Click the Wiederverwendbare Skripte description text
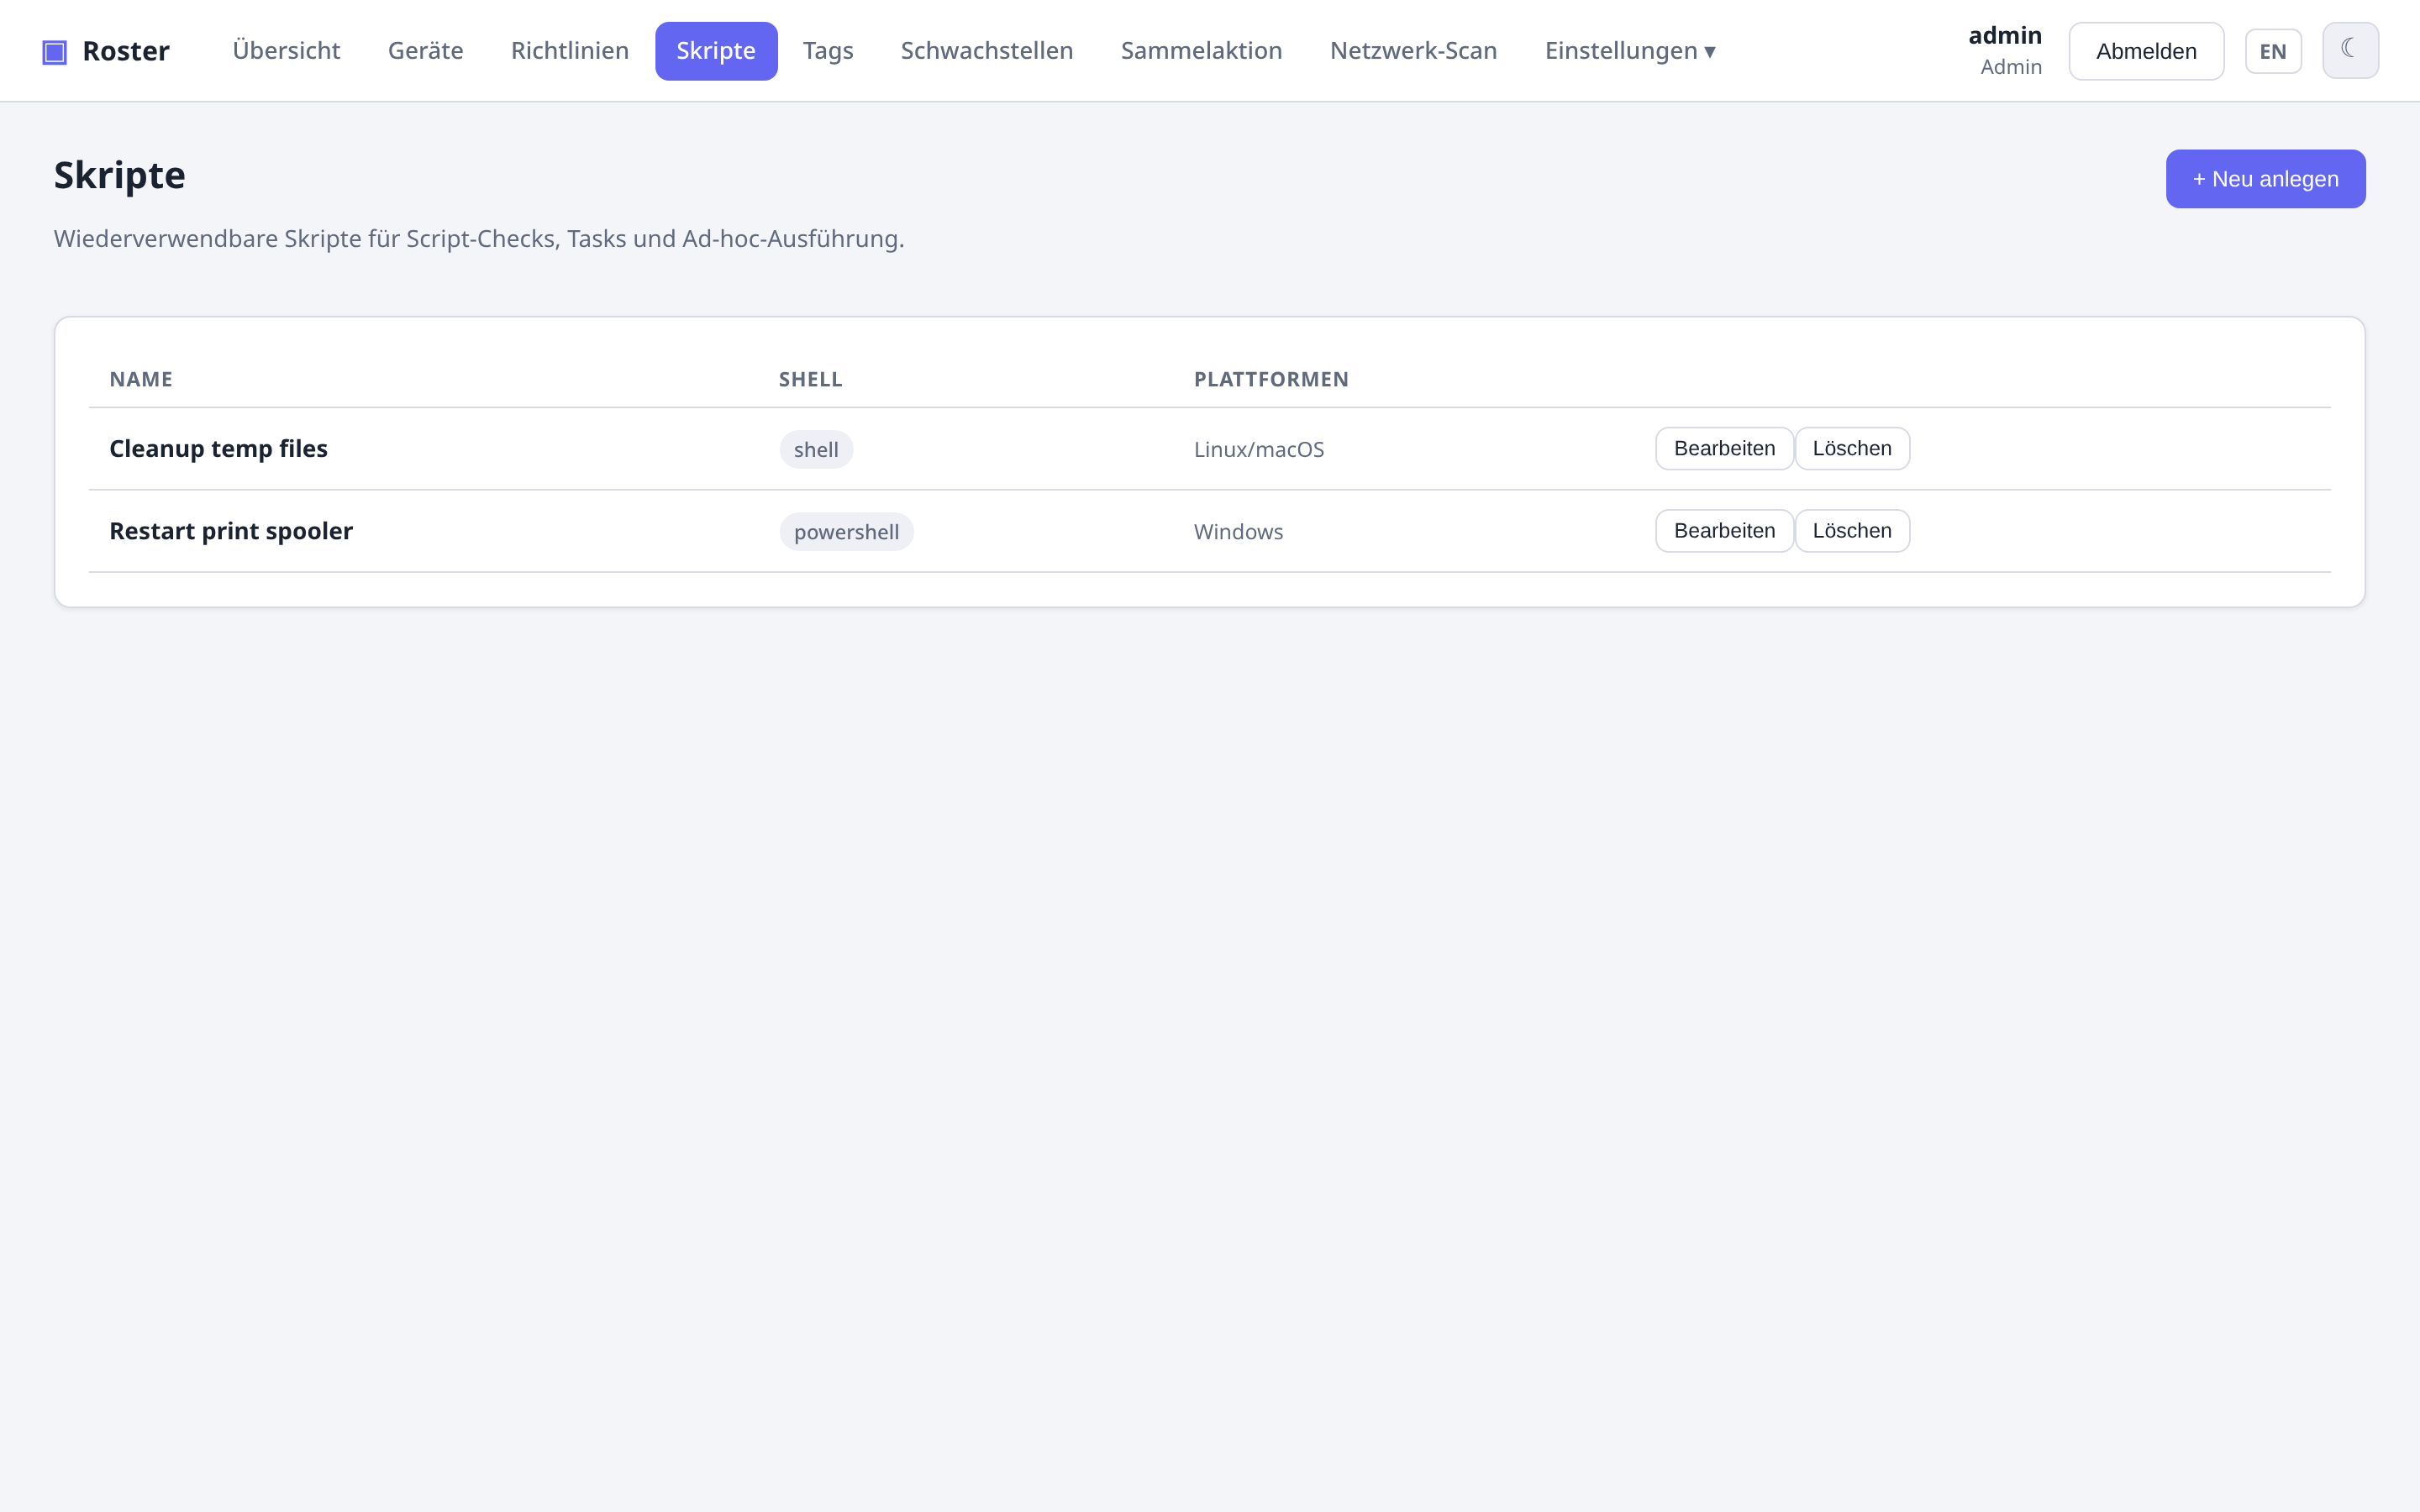Screen dimensions: 2420x1512 (x=479, y=239)
